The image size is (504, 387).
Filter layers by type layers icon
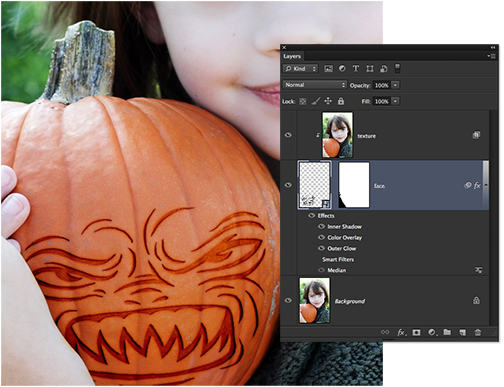click(x=356, y=69)
